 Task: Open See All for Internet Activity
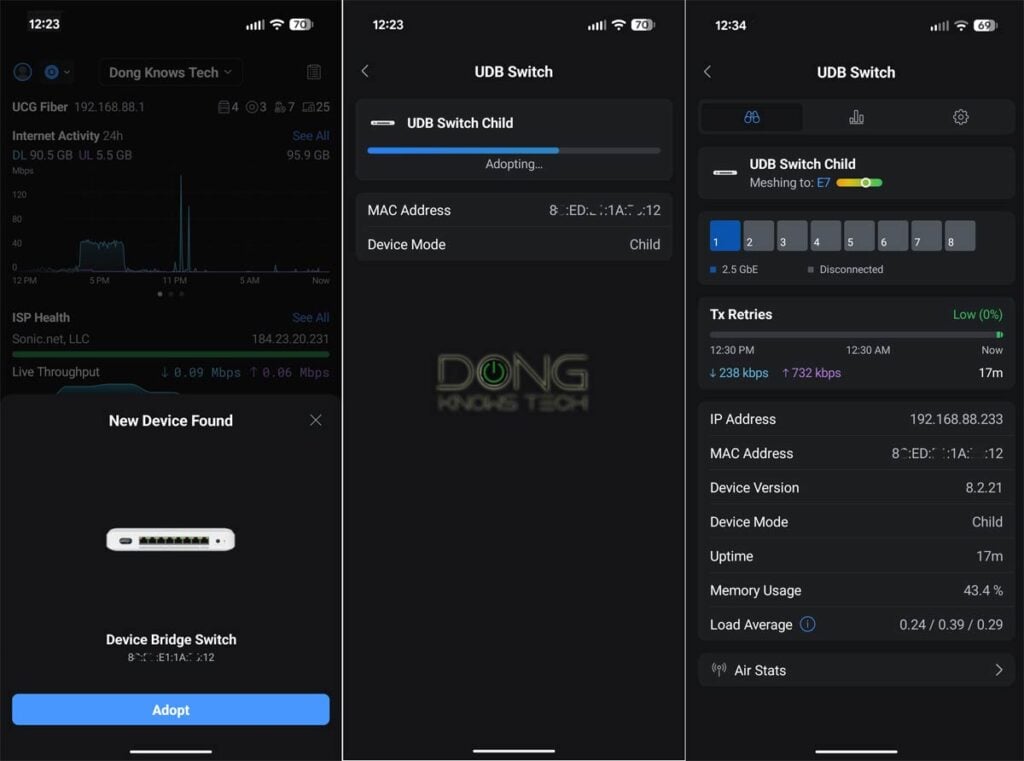pos(310,136)
